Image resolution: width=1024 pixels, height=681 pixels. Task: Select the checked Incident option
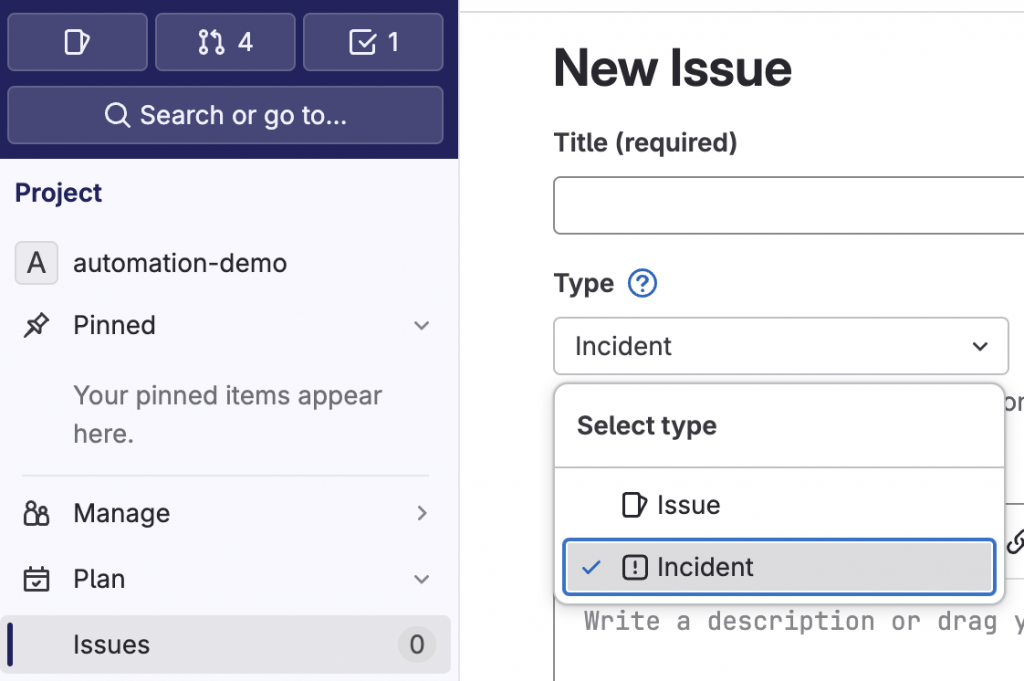click(x=780, y=567)
